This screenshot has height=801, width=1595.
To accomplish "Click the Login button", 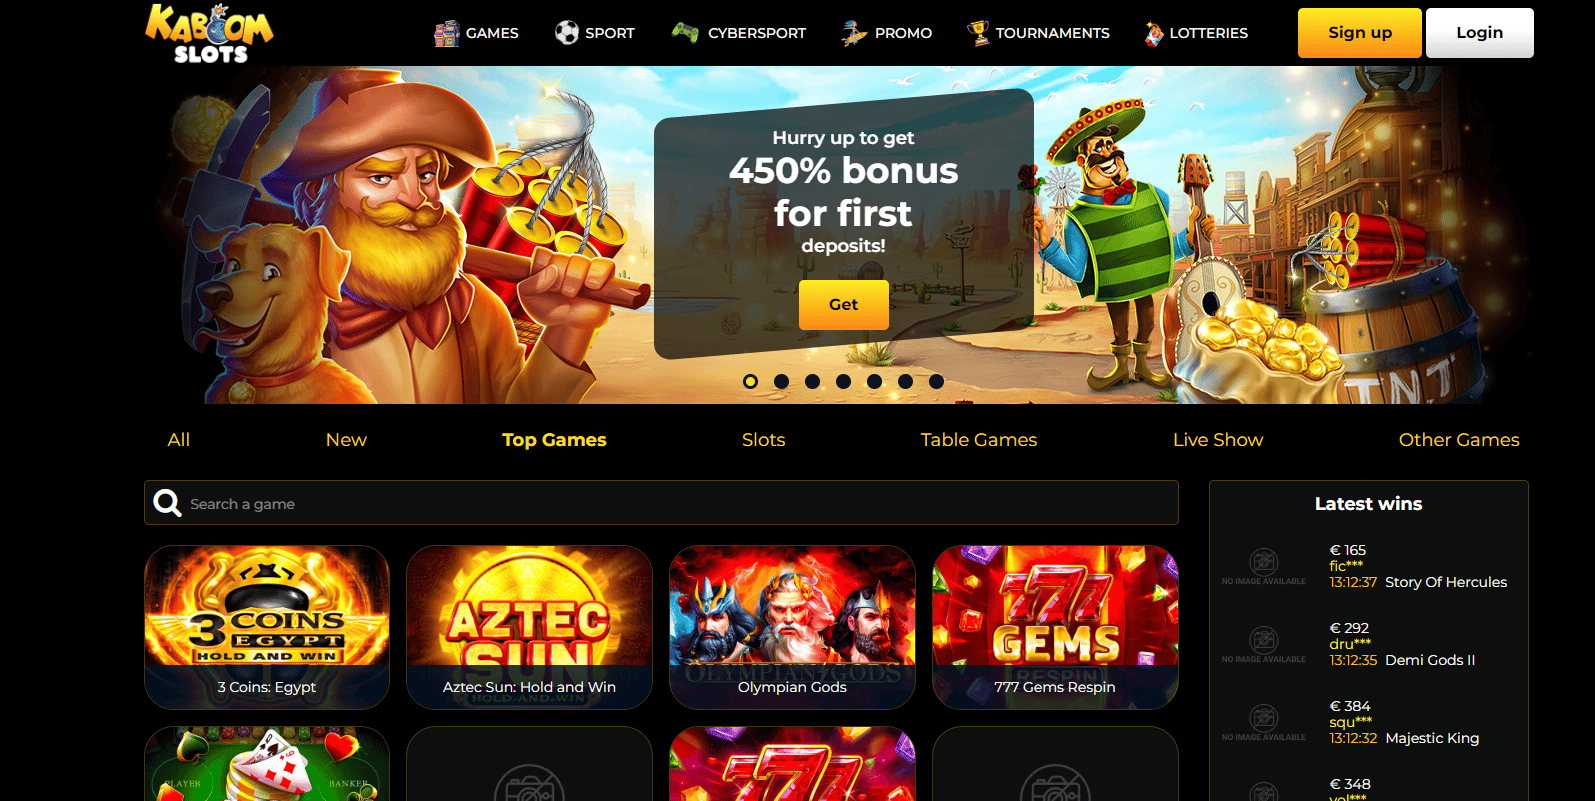I will [1480, 33].
